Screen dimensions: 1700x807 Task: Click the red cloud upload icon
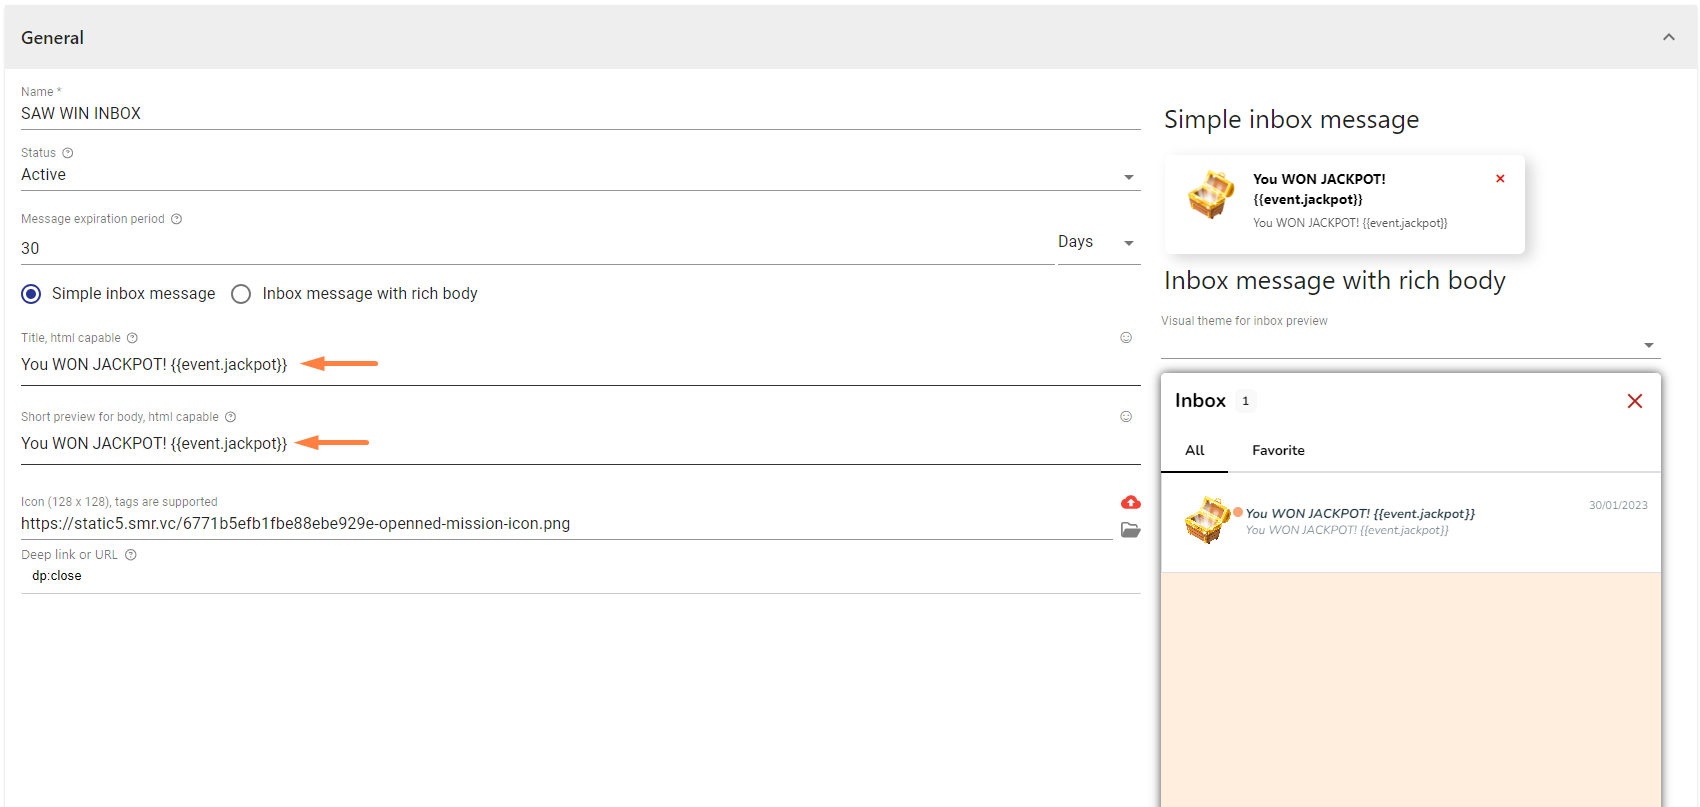(1130, 502)
